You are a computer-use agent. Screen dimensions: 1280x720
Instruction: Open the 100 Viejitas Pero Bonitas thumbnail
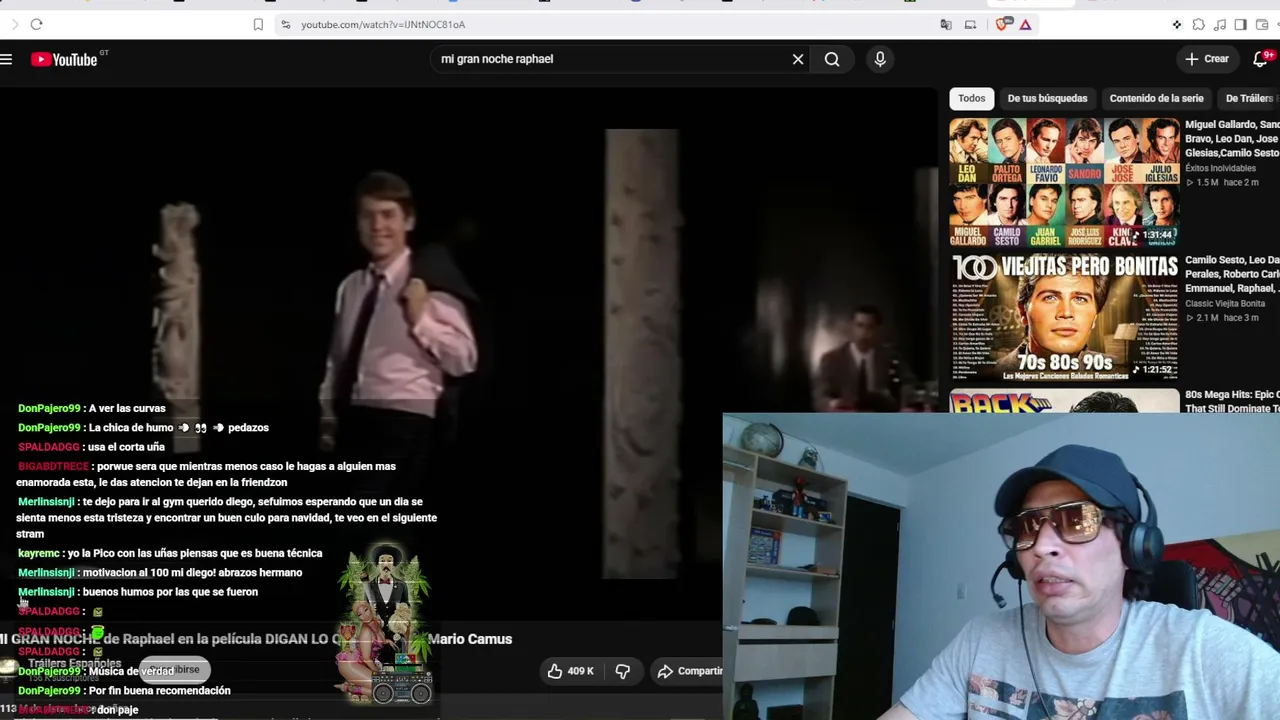1064,317
